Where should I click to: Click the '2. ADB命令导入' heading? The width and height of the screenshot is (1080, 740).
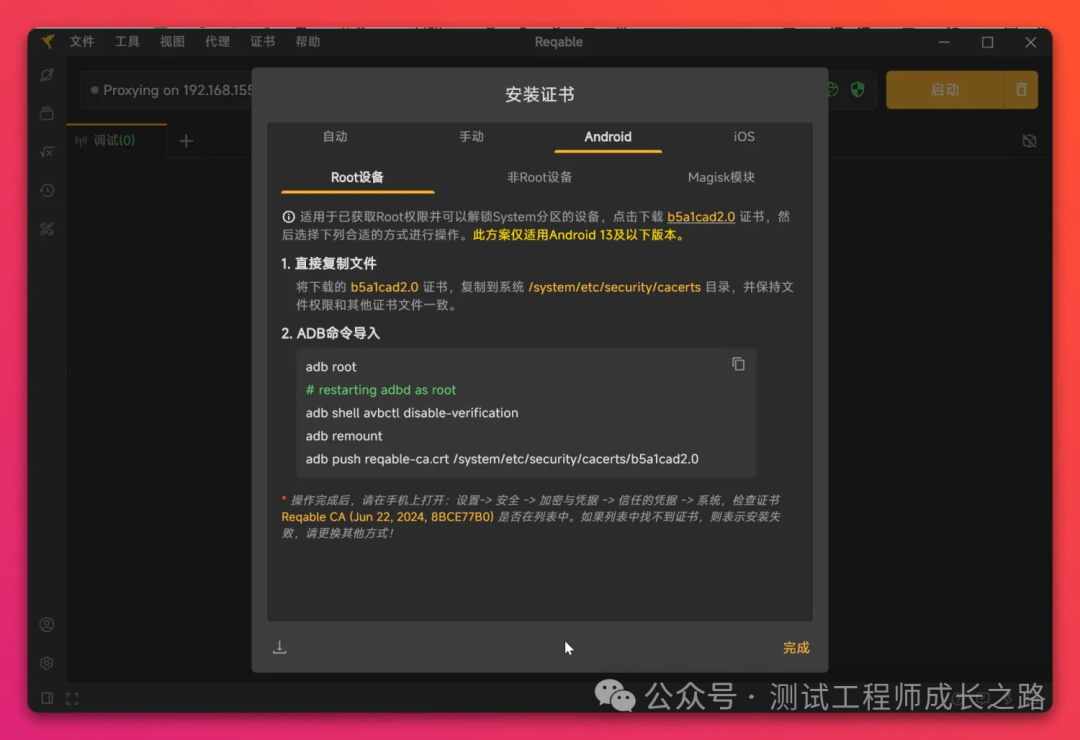click(331, 333)
